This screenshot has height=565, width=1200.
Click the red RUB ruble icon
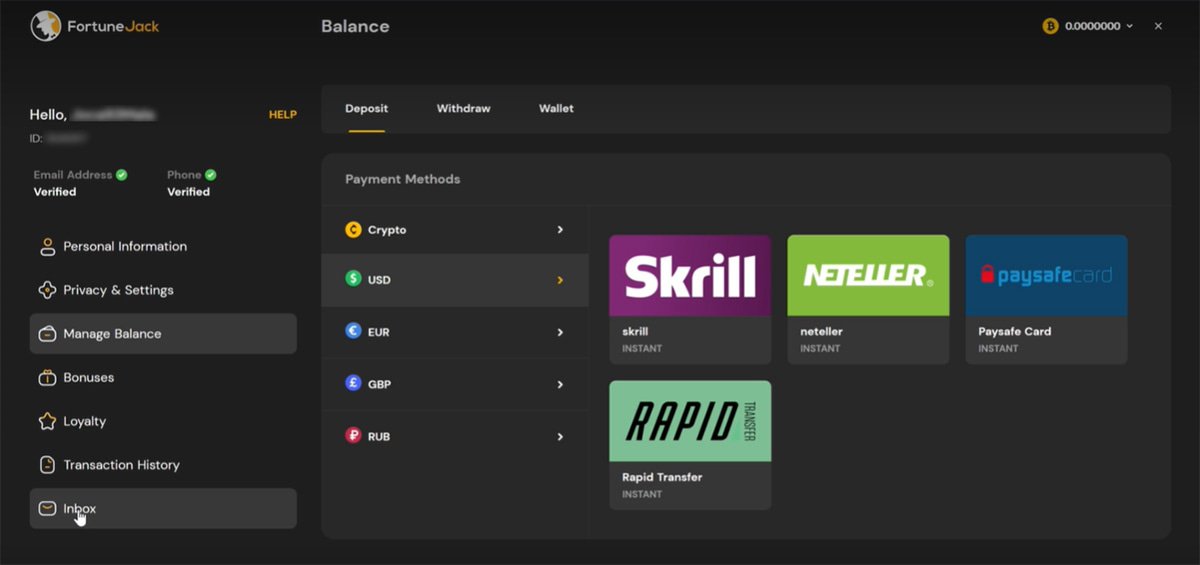point(353,436)
